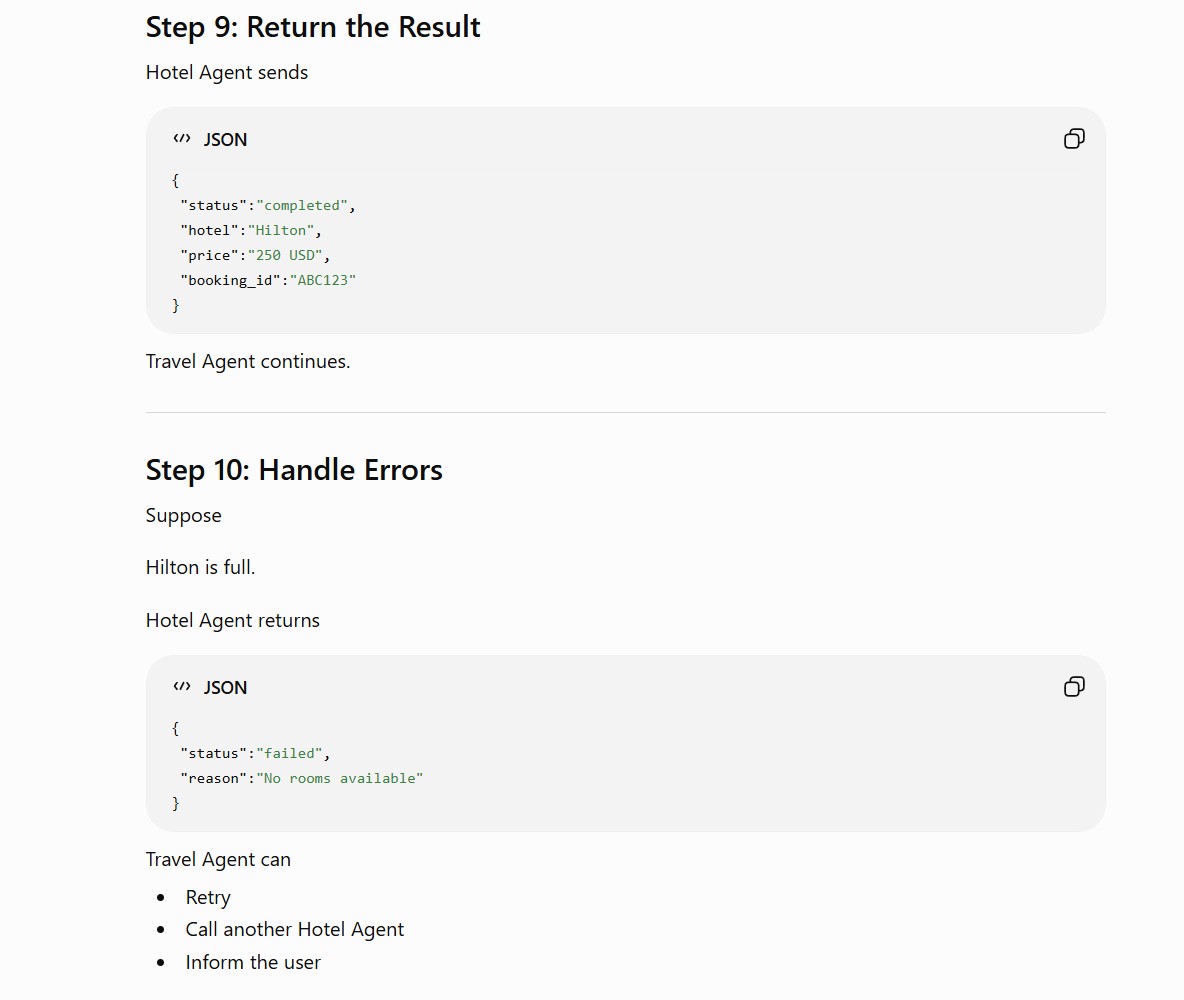Image resolution: width=1184 pixels, height=1000 pixels.
Task: Click the Hotel Agent sends text
Action: coord(227,73)
